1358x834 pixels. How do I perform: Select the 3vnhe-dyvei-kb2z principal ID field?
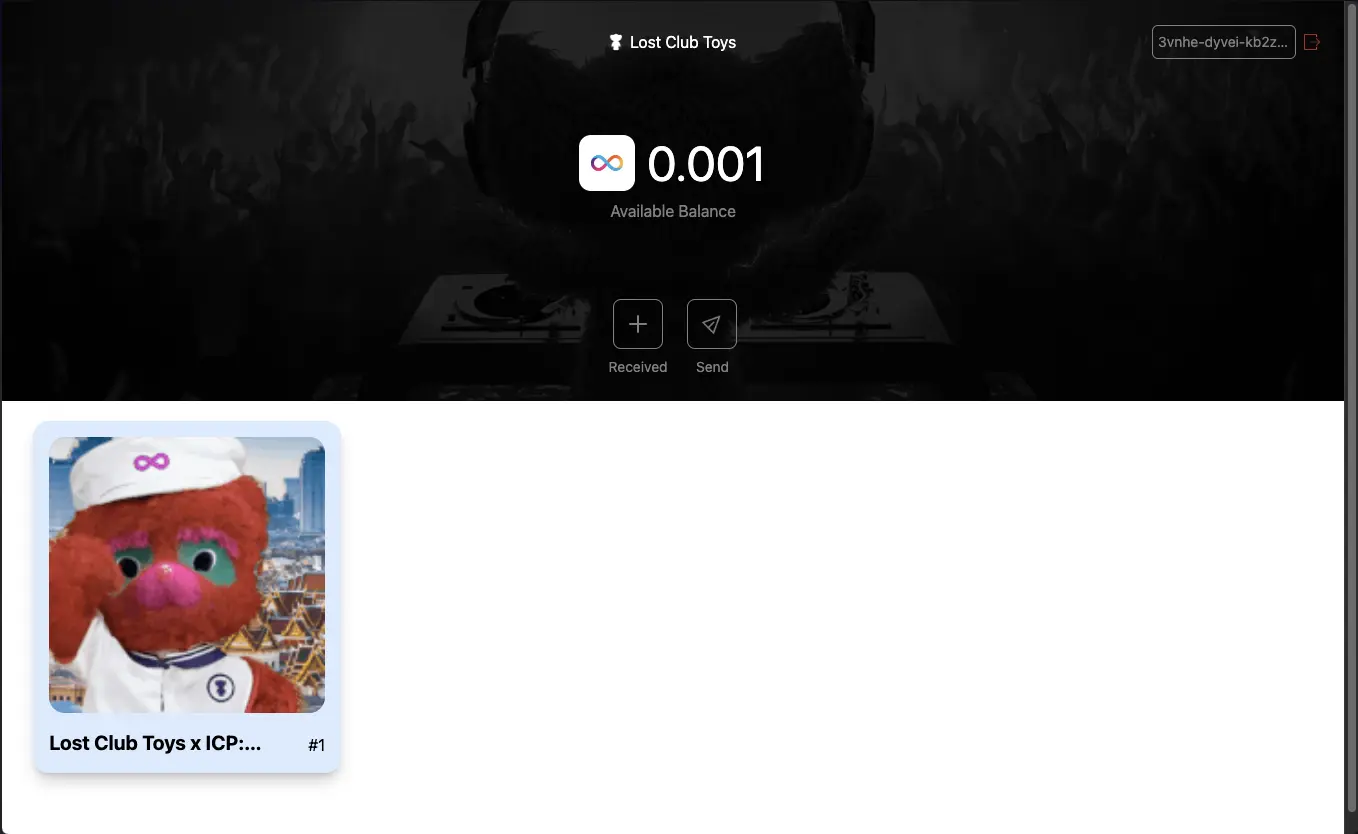click(1223, 42)
